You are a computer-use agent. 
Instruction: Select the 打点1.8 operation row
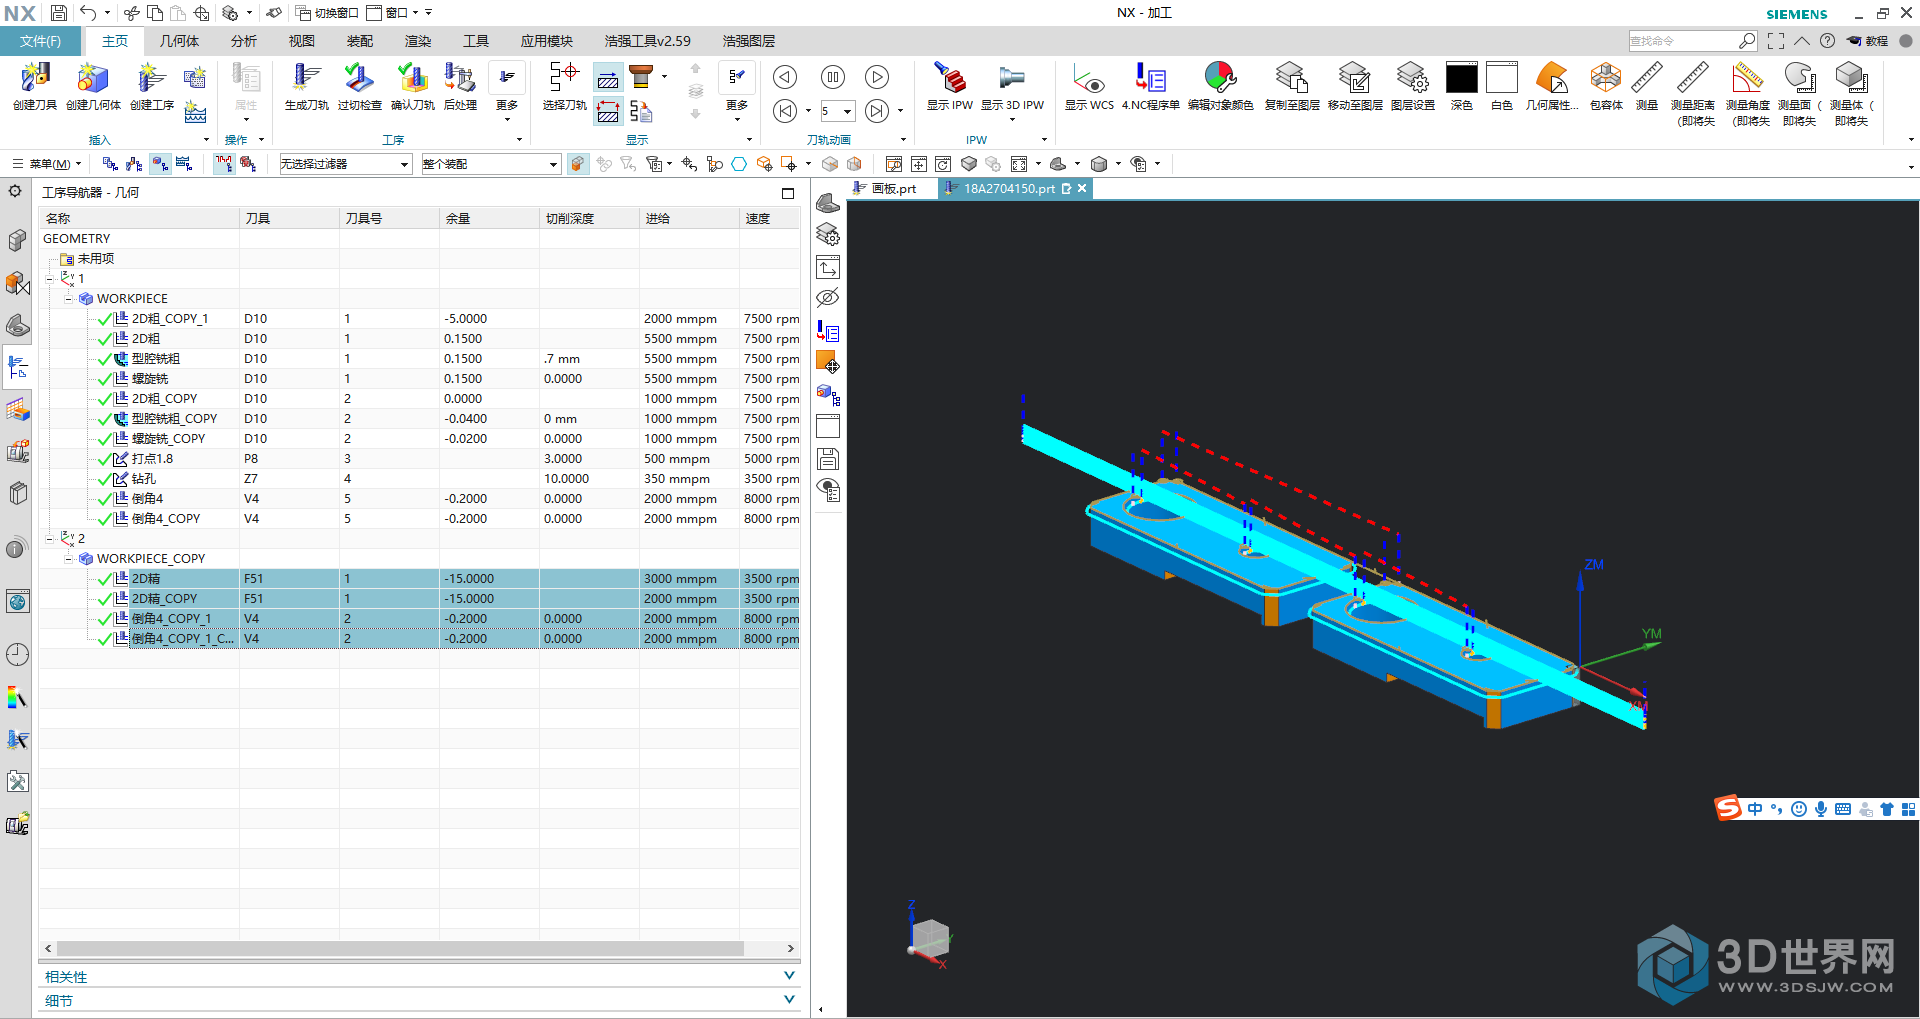419,459
